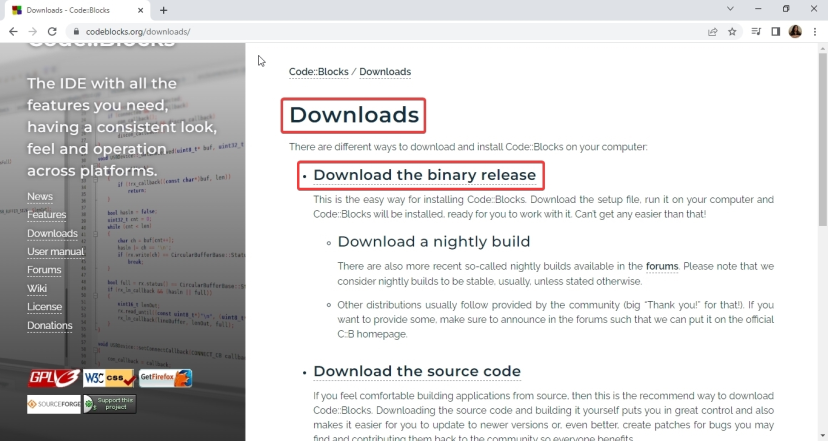Open a new browser tab

tap(164, 10)
